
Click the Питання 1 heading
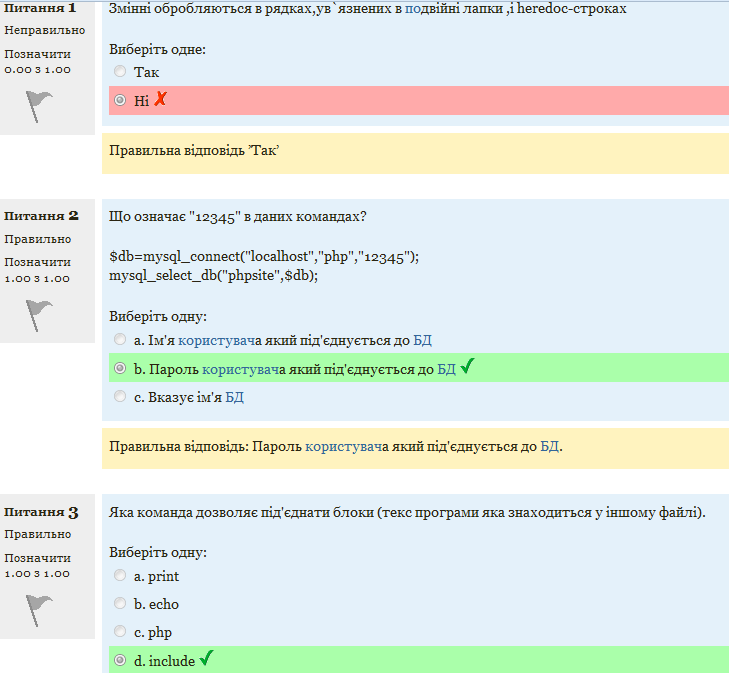point(40,7)
